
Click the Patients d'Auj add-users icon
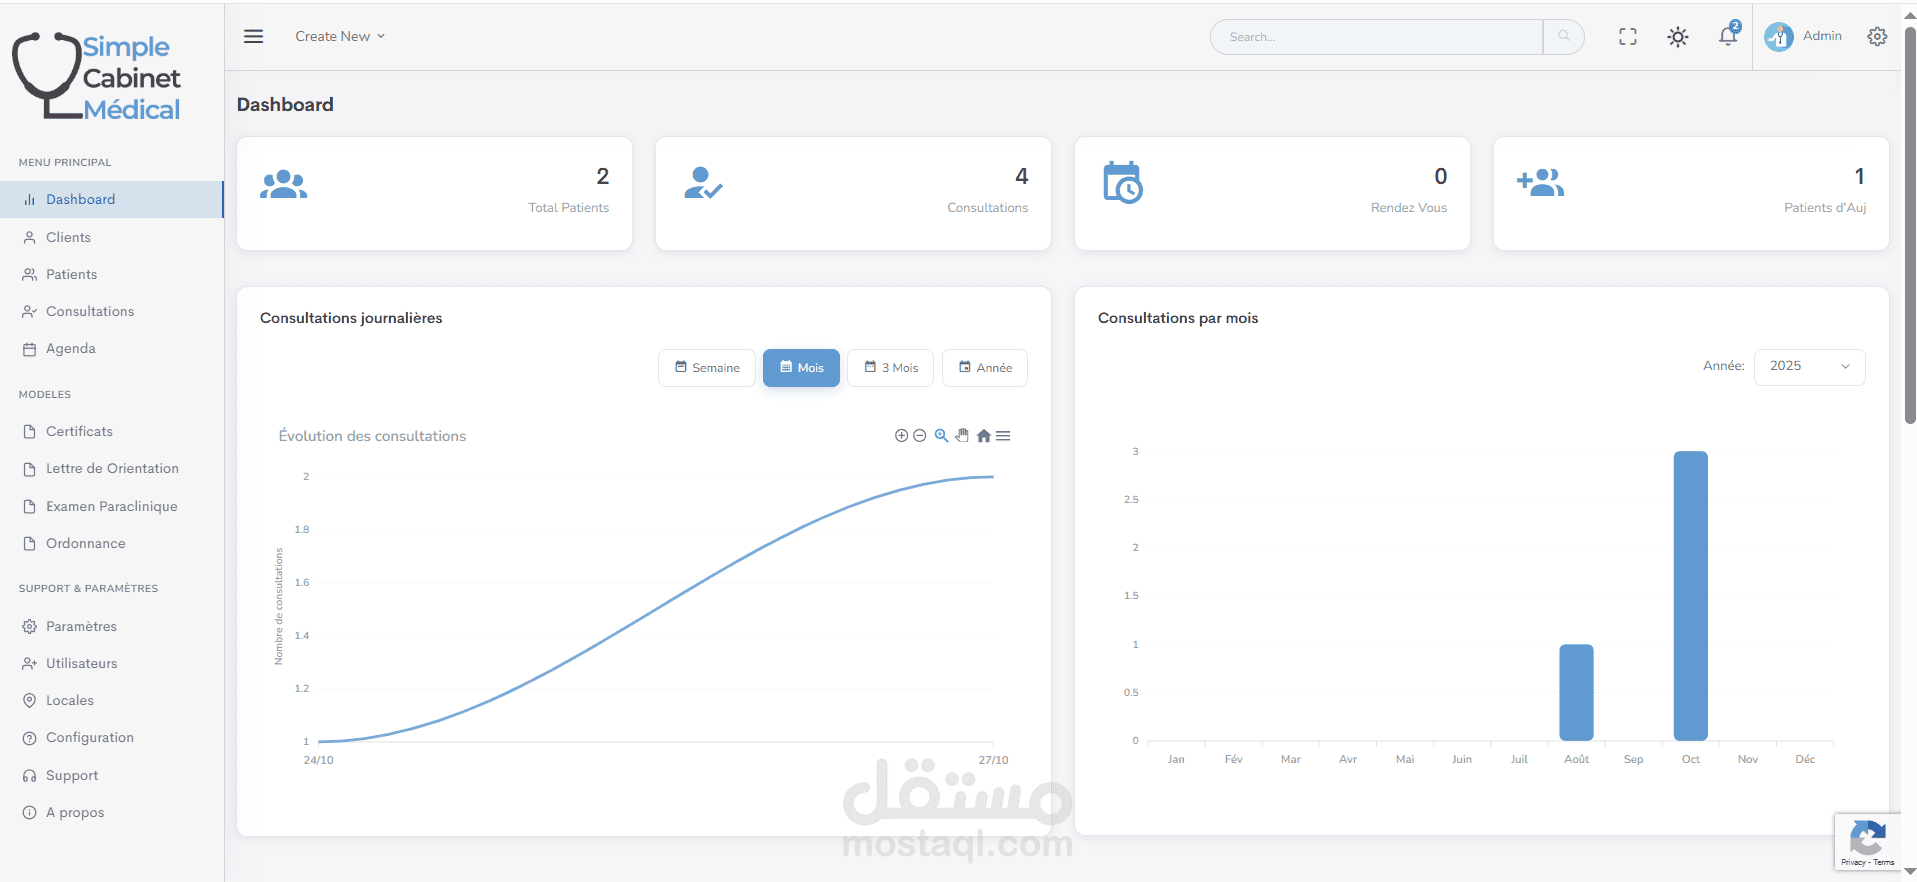1540,183
